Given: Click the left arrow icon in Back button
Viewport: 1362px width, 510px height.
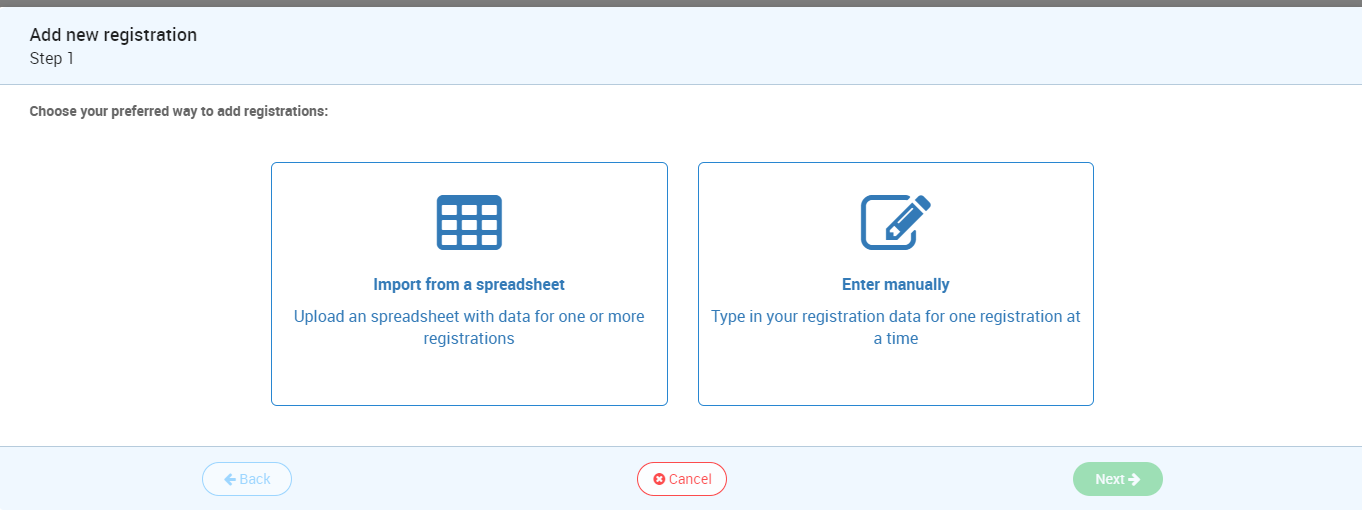Looking at the screenshot, I should (x=230, y=479).
